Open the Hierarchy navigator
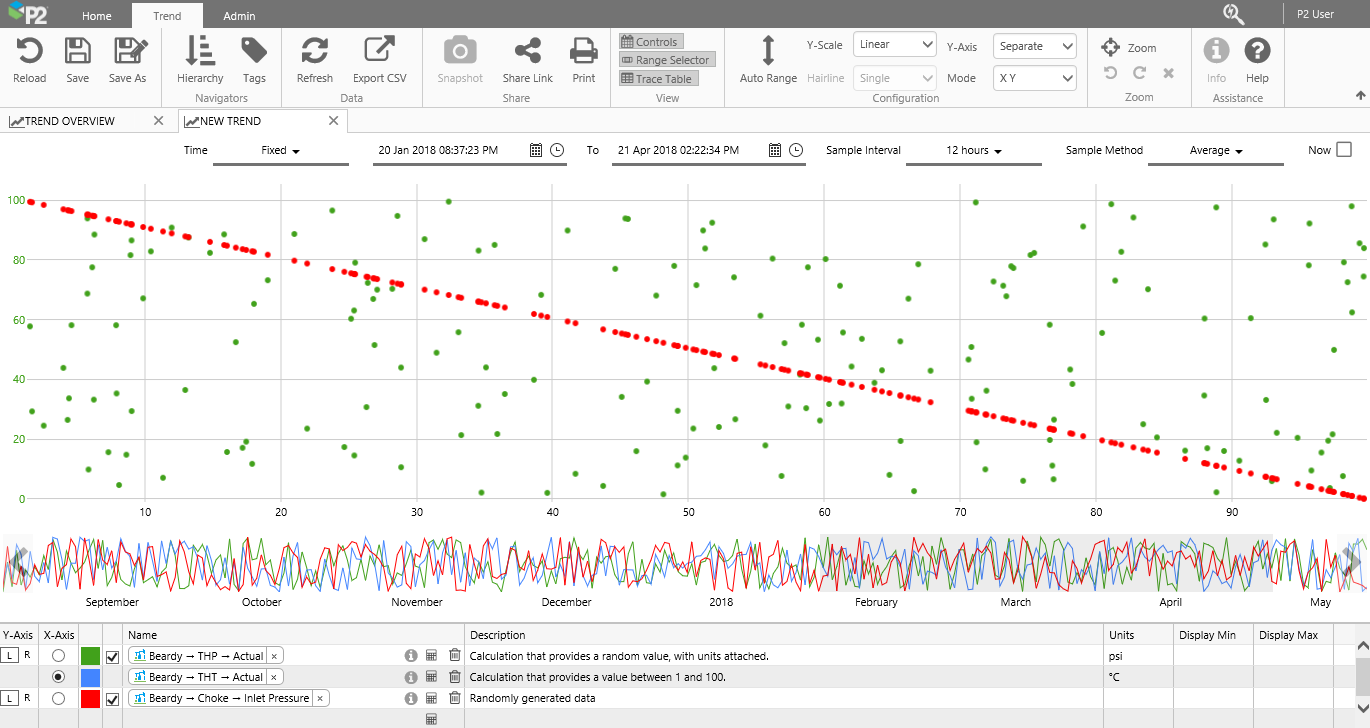Screen dimensions: 1370x728 pos(200,51)
